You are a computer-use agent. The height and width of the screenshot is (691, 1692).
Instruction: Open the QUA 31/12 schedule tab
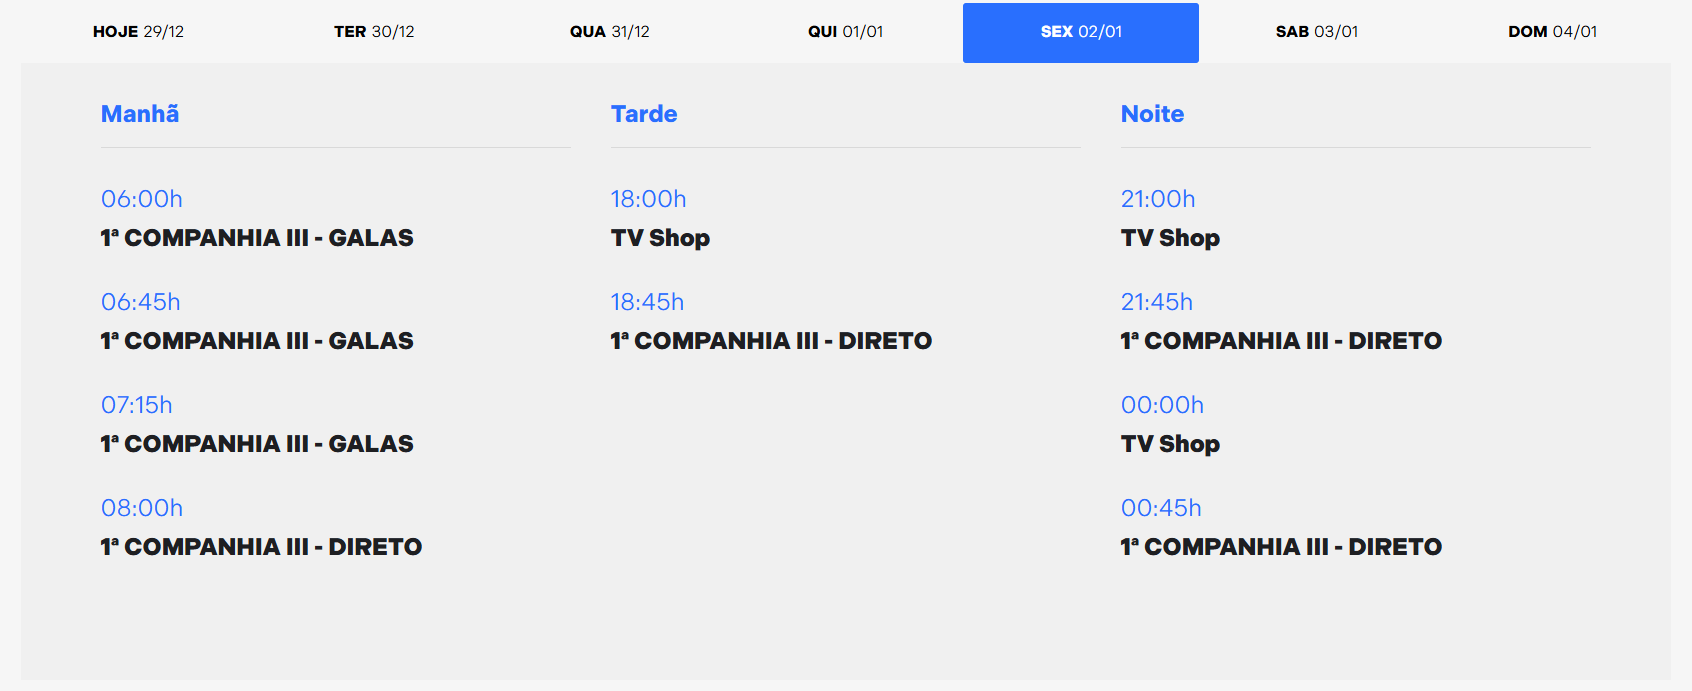[x=610, y=32]
